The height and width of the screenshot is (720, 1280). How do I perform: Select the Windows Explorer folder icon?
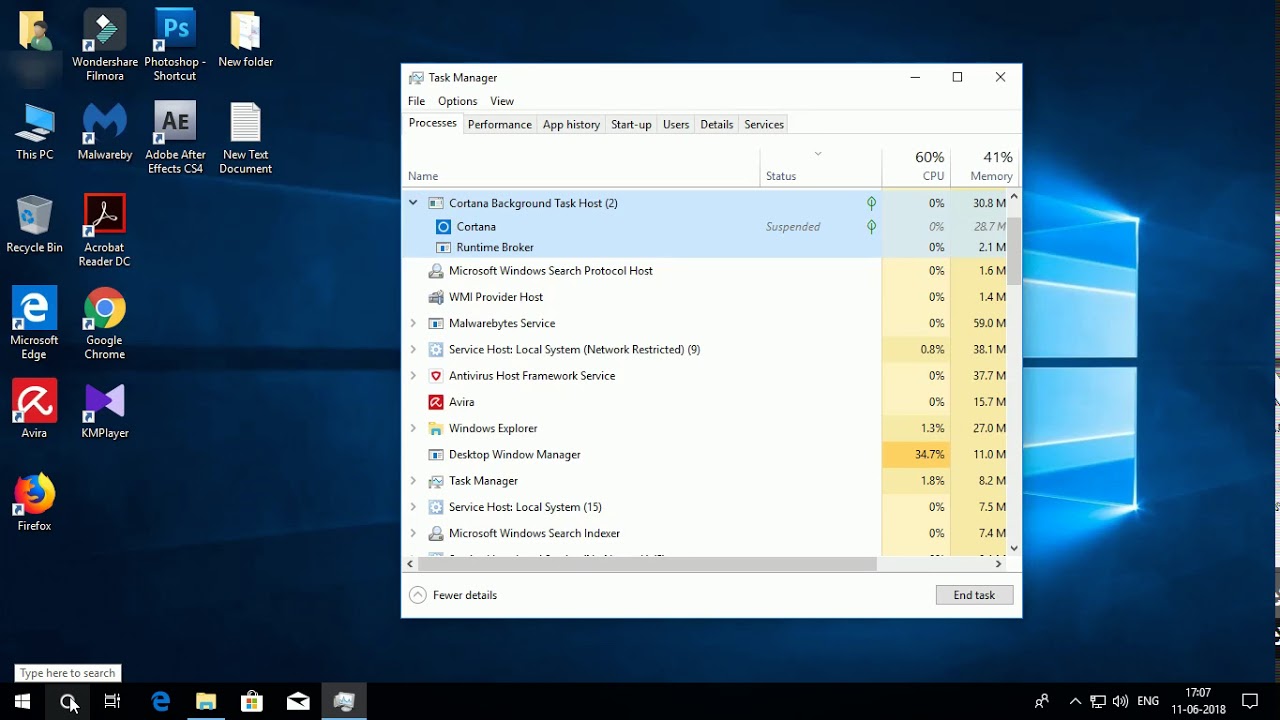(437, 428)
